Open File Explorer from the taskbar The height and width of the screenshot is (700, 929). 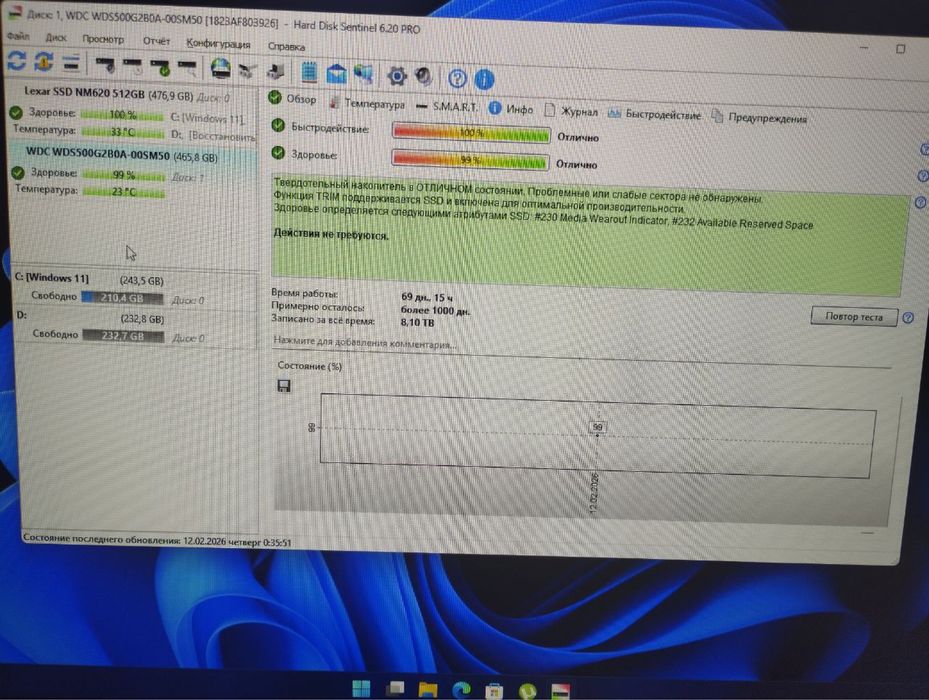click(x=427, y=689)
